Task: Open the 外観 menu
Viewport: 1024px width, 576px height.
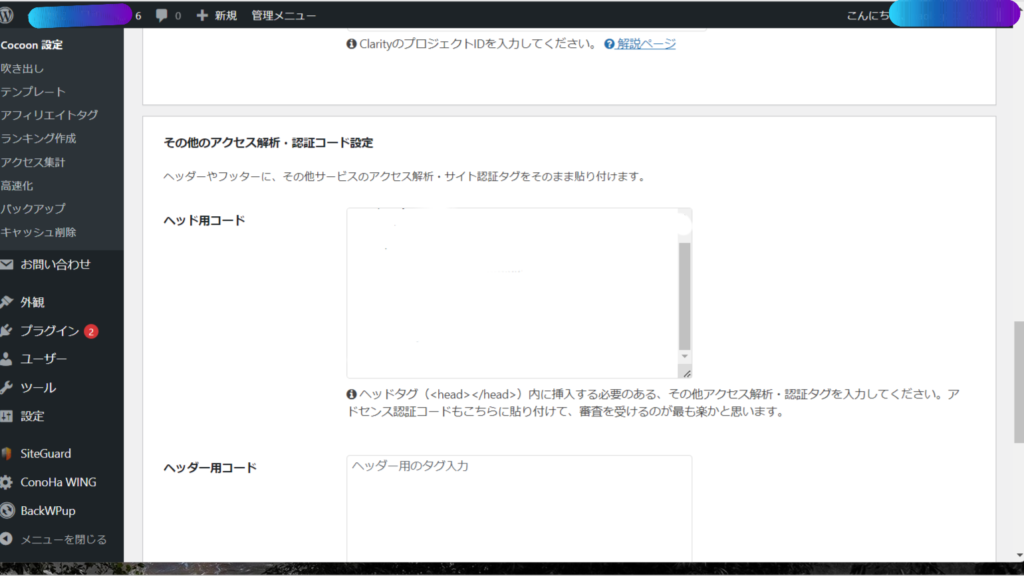Action: (x=32, y=302)
